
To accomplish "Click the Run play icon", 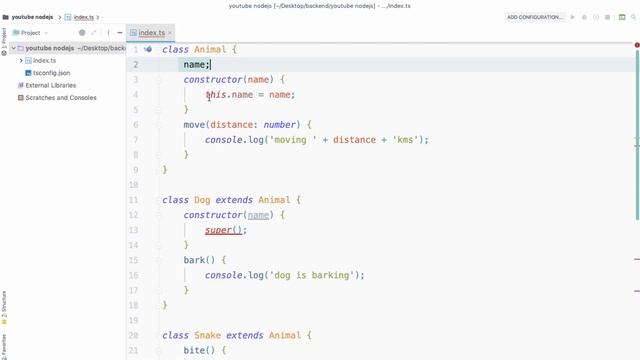I will [573, 17].
